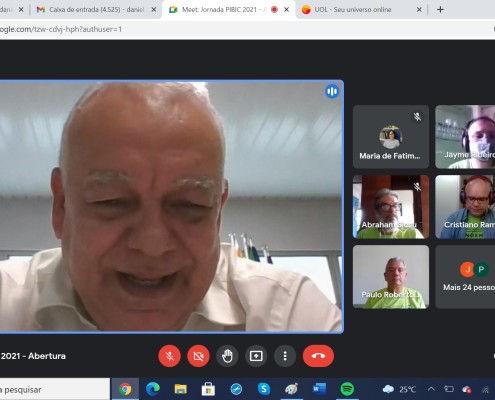This screenshot has width=495, height=400.
Task: Open Skype from the taskbar
Action: tap(264, 389)
